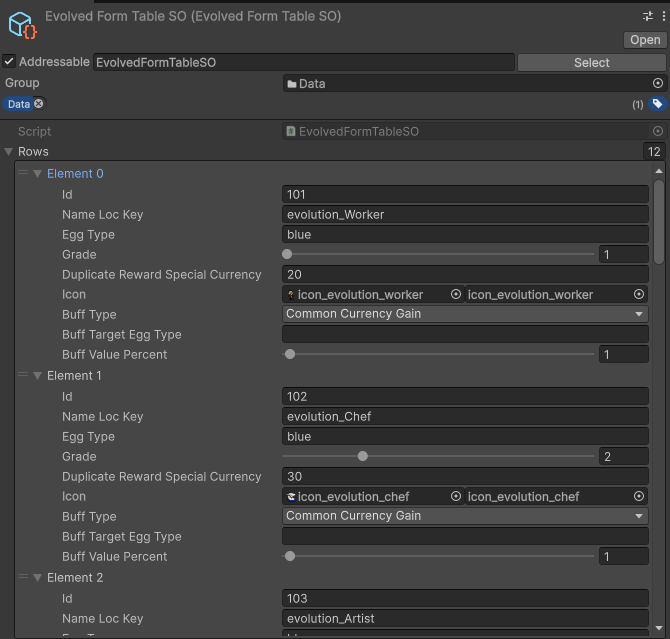Click Element 0 Grade value box

click(x=623, y=254)
